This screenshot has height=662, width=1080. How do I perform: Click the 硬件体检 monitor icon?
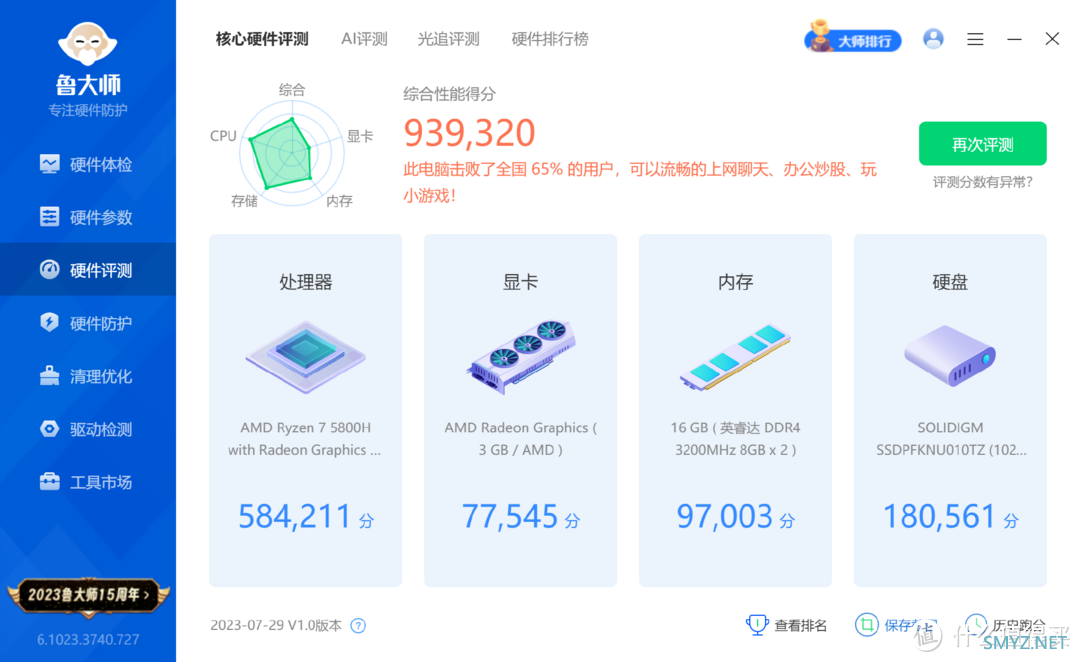coord(50,164)
